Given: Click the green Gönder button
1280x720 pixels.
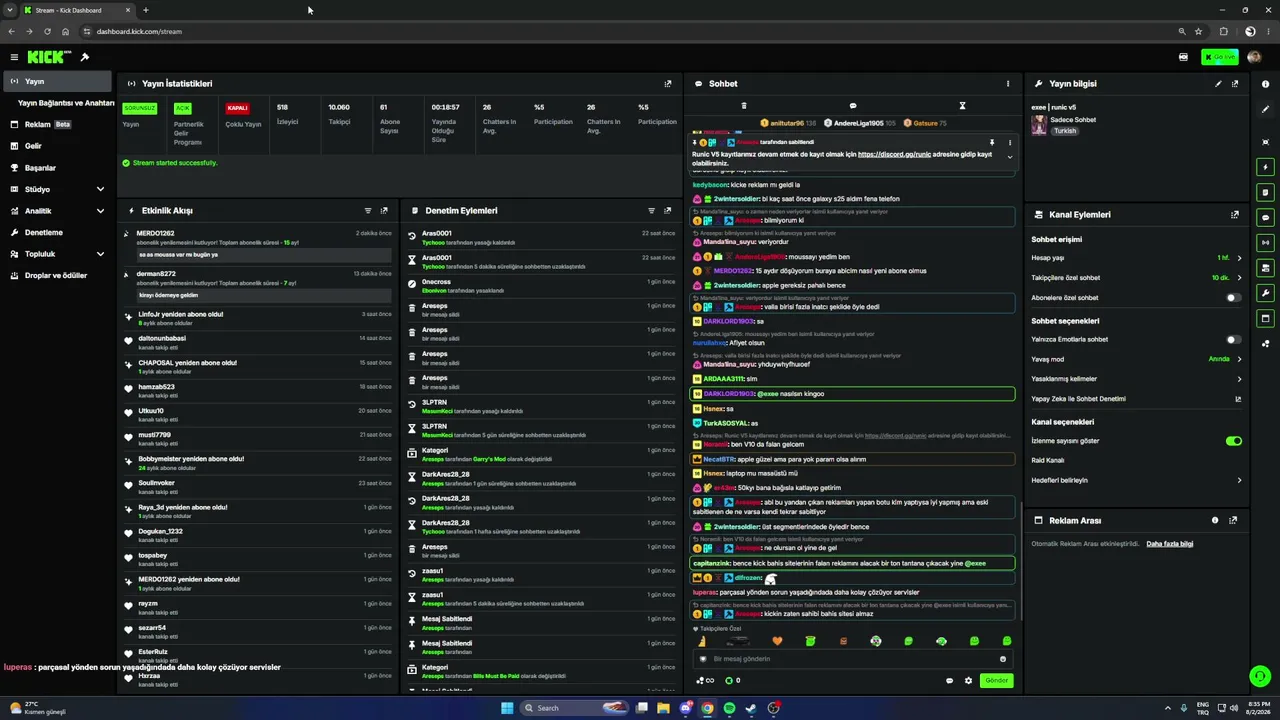Looking at the screenshot, I should tap(997, 681).
